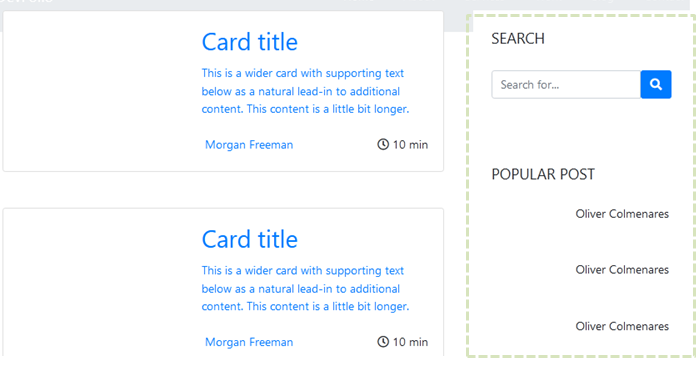The width and height of the screenshot is (699, 366).
Task: Click the magnifying glass search button
Action: [656, 84]
